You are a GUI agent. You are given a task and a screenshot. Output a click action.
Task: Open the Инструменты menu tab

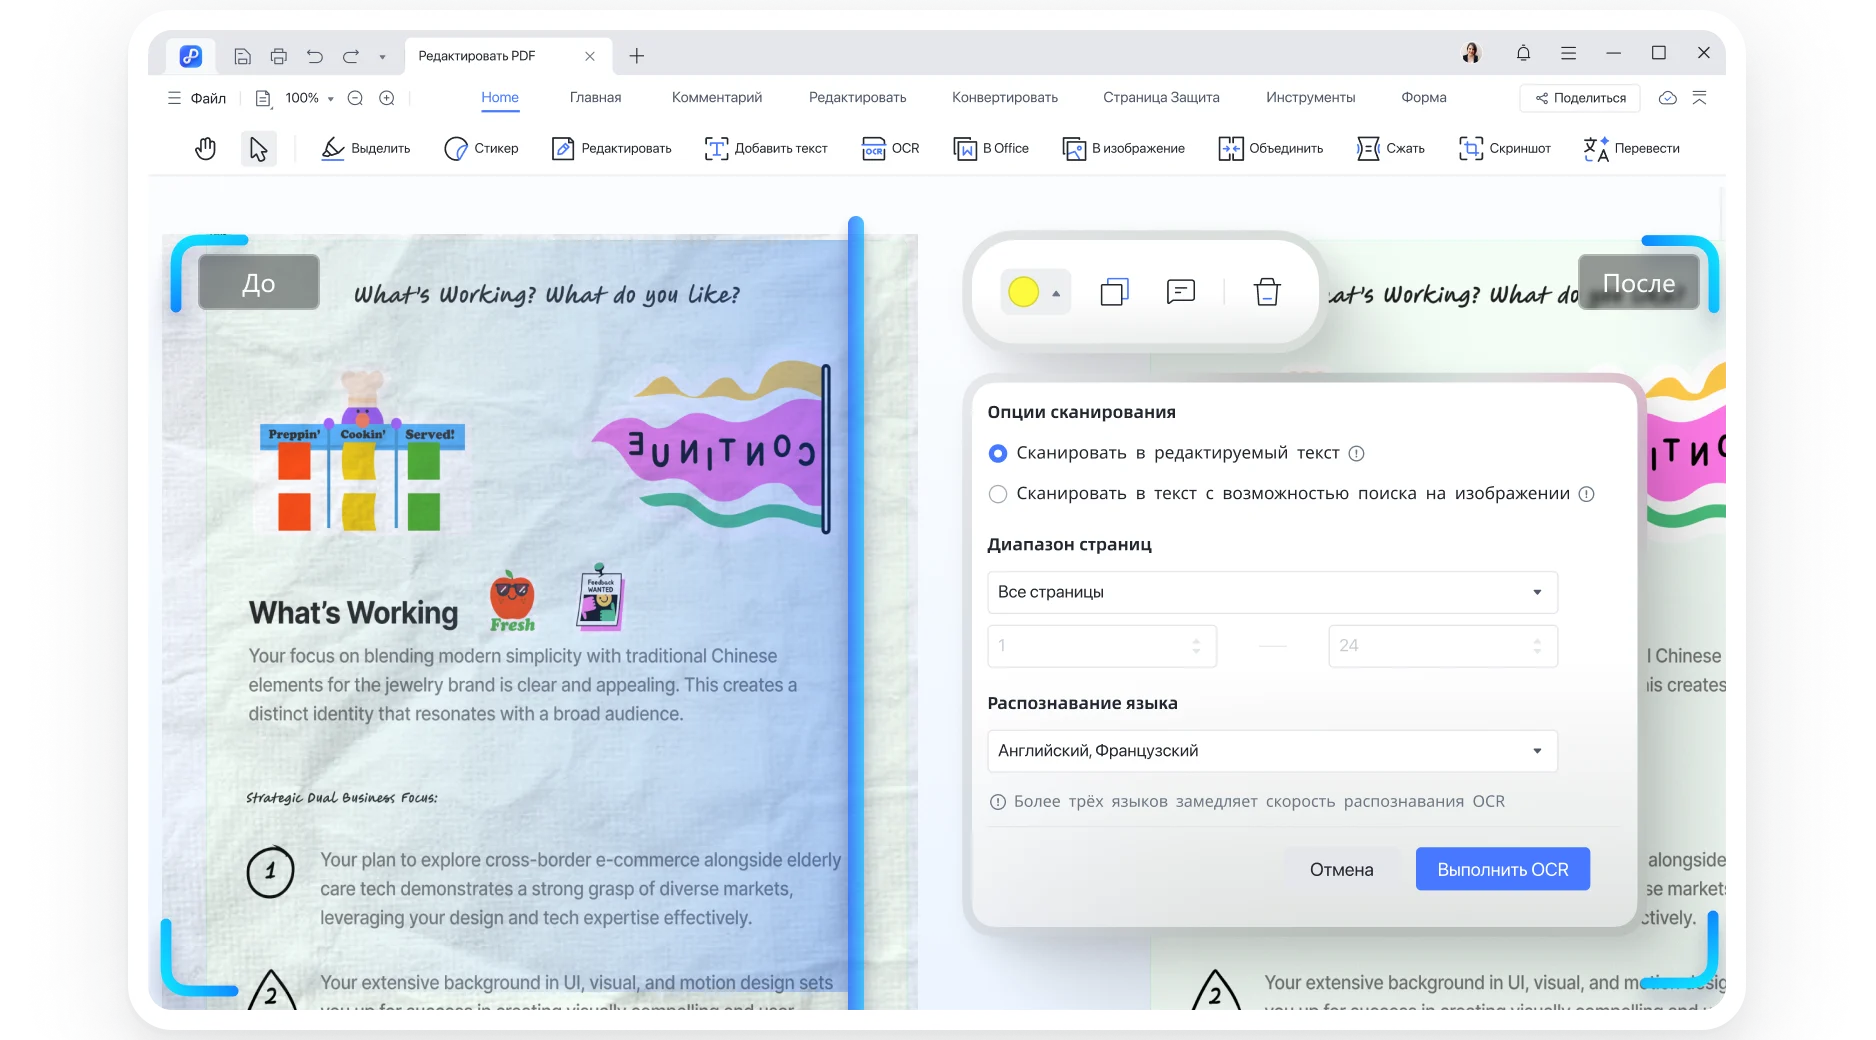coord(1310,97)
